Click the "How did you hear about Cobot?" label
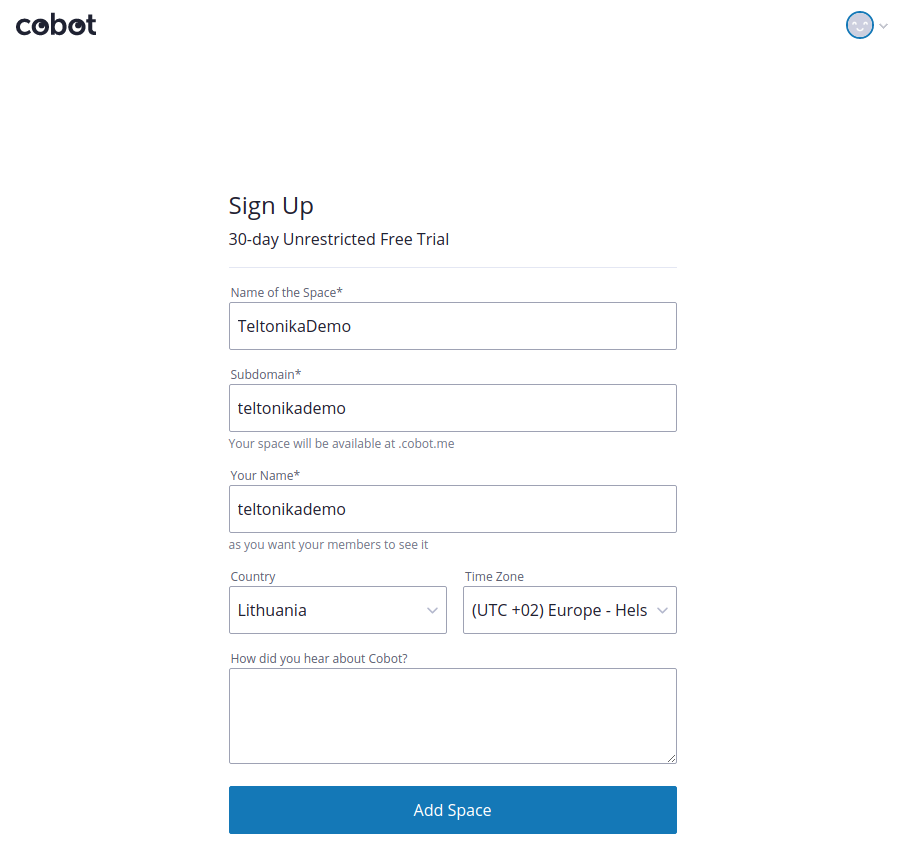This screenshot has width=903, height=845. pyautogui.click(x=319, y=658)
